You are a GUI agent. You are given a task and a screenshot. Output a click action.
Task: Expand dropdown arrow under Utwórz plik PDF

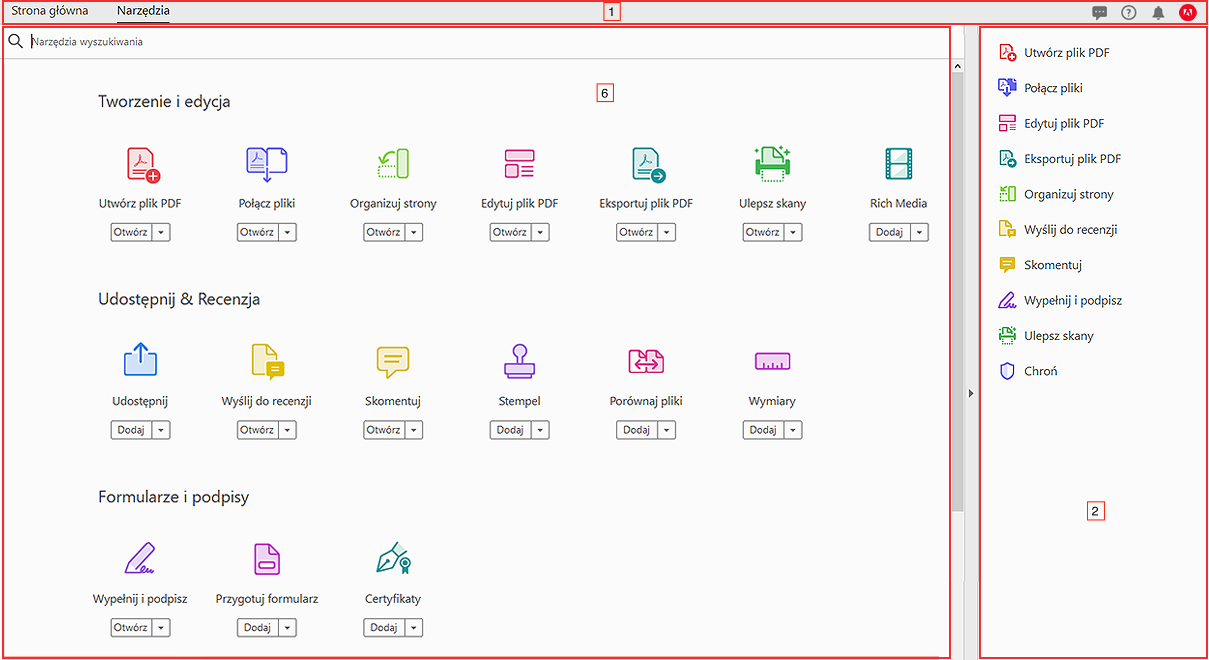click(161, 232)
